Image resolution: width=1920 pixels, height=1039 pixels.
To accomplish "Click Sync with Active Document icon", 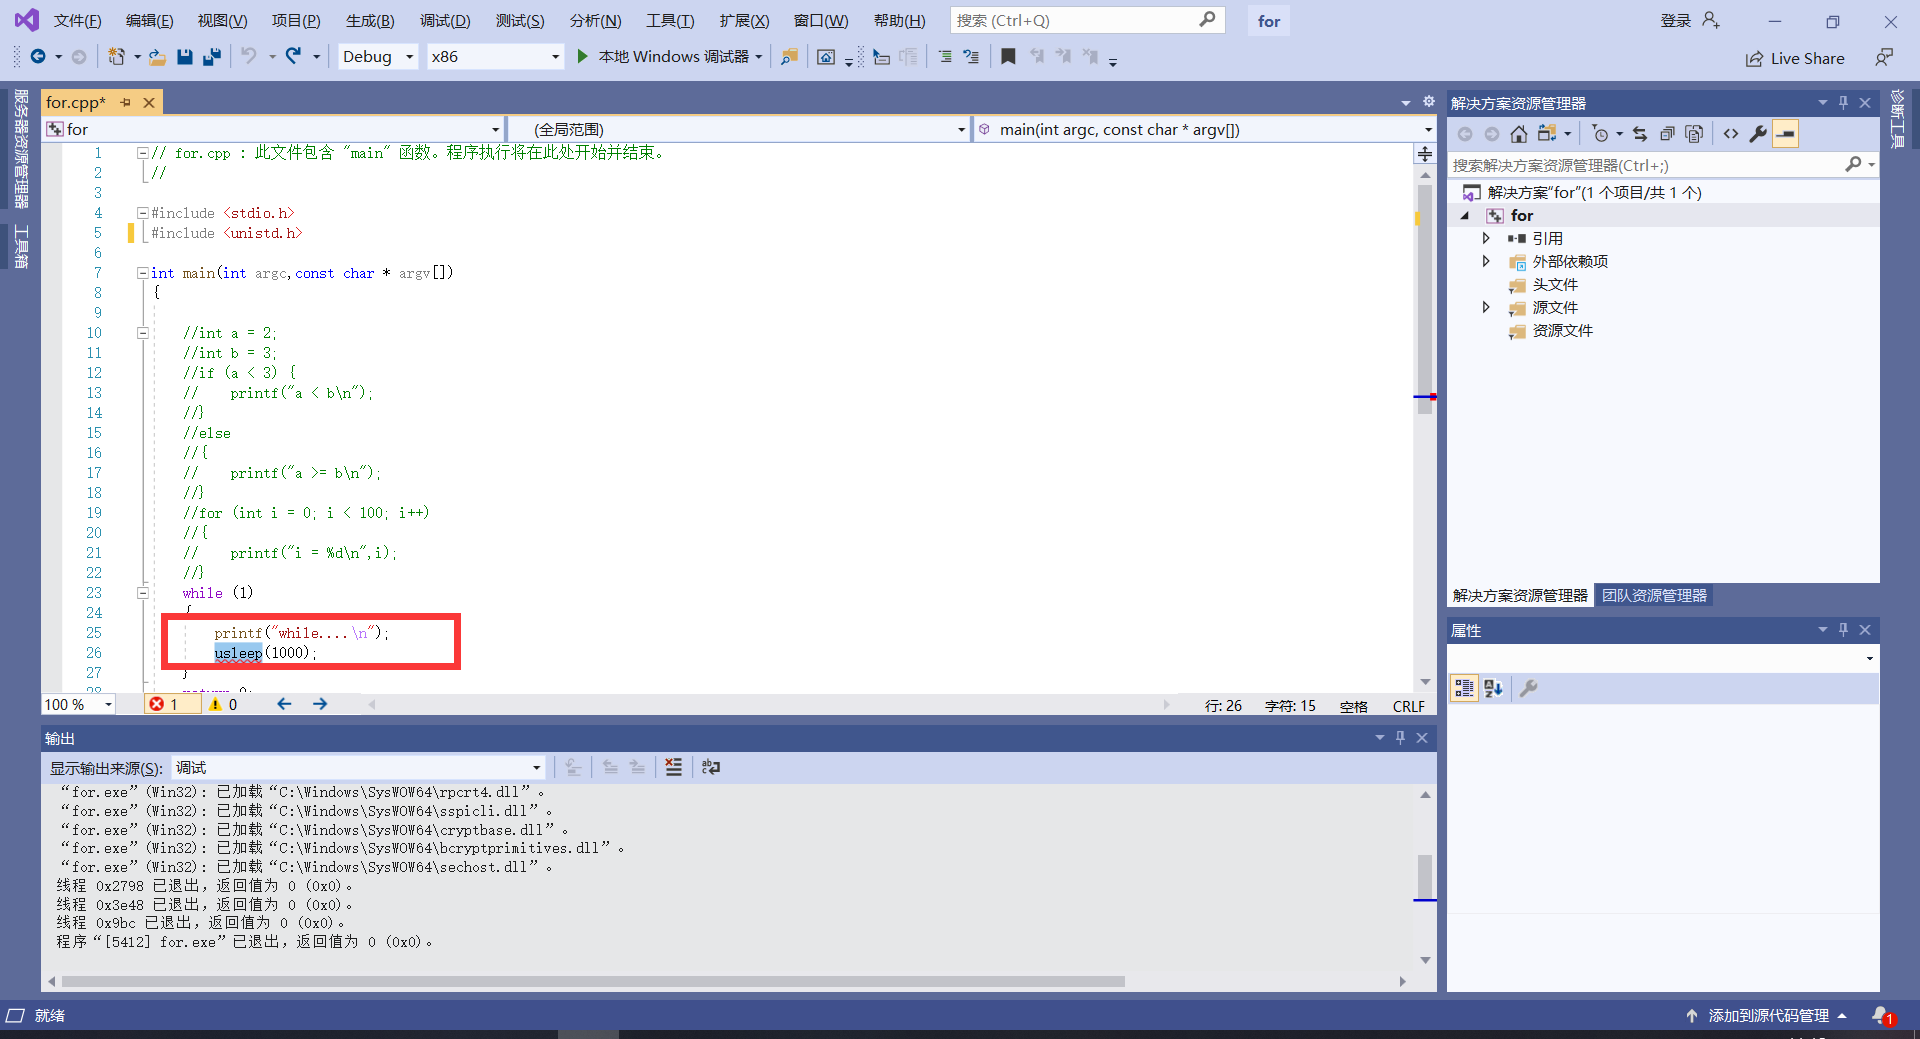I will 1640,134.
